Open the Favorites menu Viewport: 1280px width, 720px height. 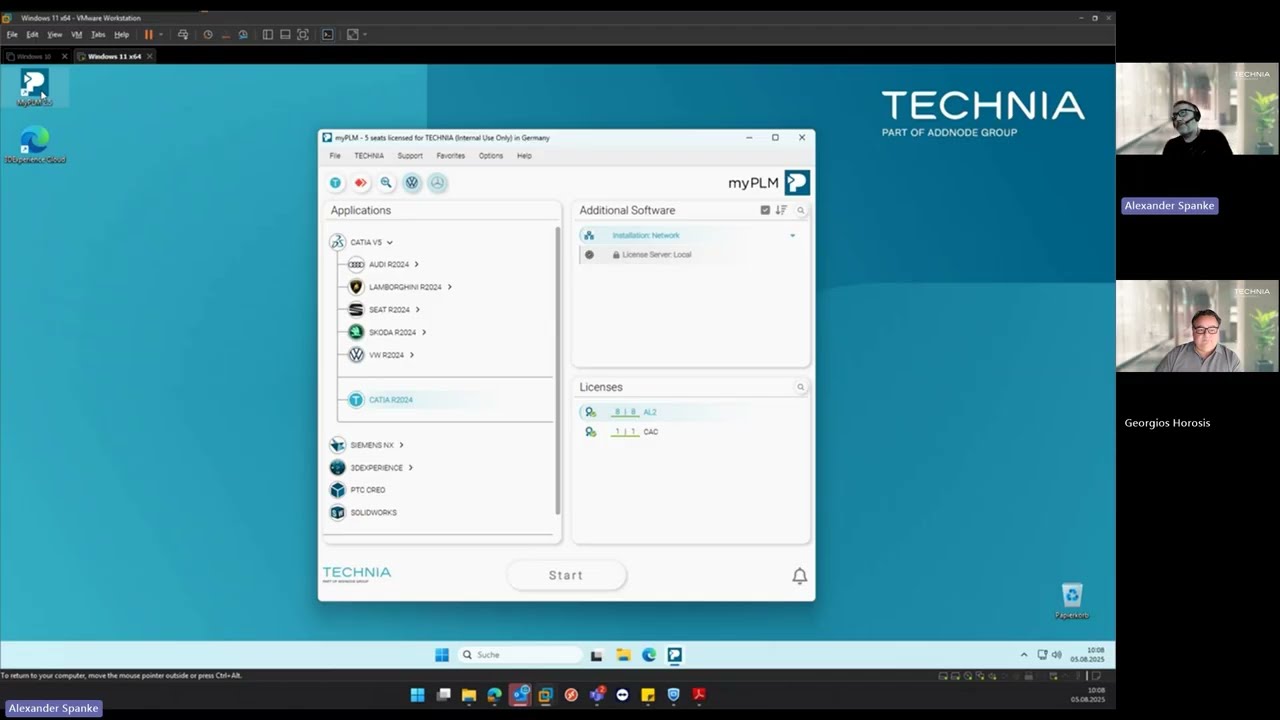tap(451, 156)
